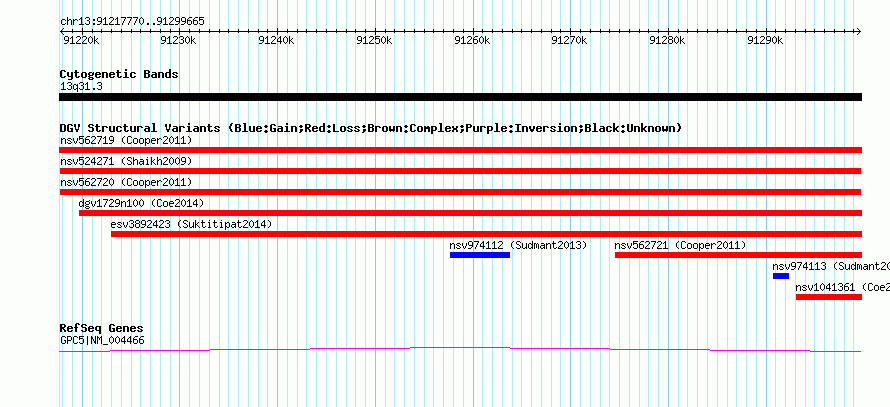The height and width of the screenshot is (407, 890).
Task: Open the dgv1729n100 (Coe2014) label
Action: tap(141, 203)
